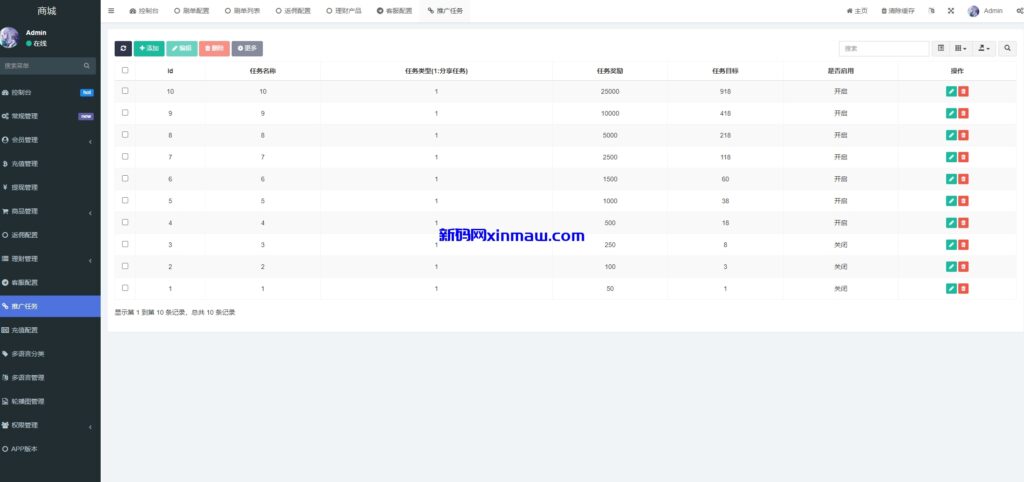Click the hamburger sidebar toggle icon
1024x482 pixels.
pos(111,11)
